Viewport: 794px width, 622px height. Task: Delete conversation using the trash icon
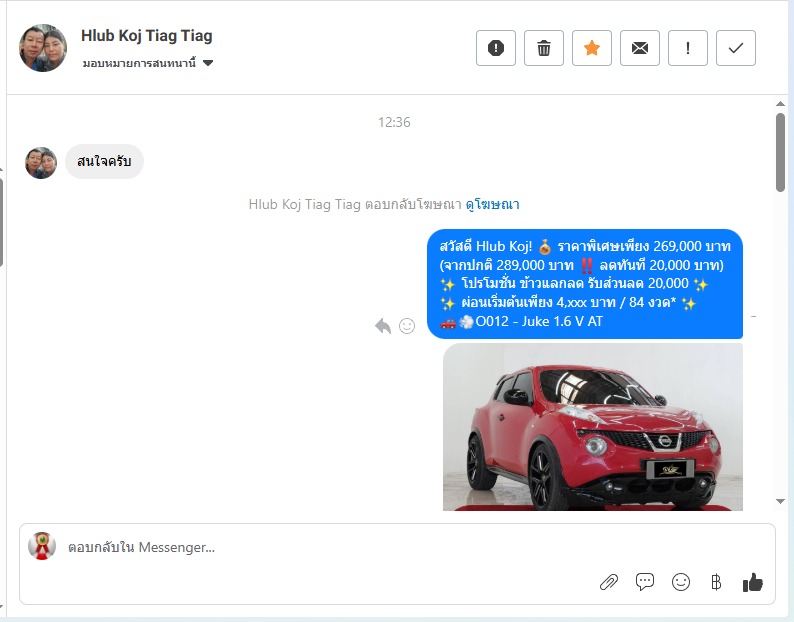(x=544, y=48)
